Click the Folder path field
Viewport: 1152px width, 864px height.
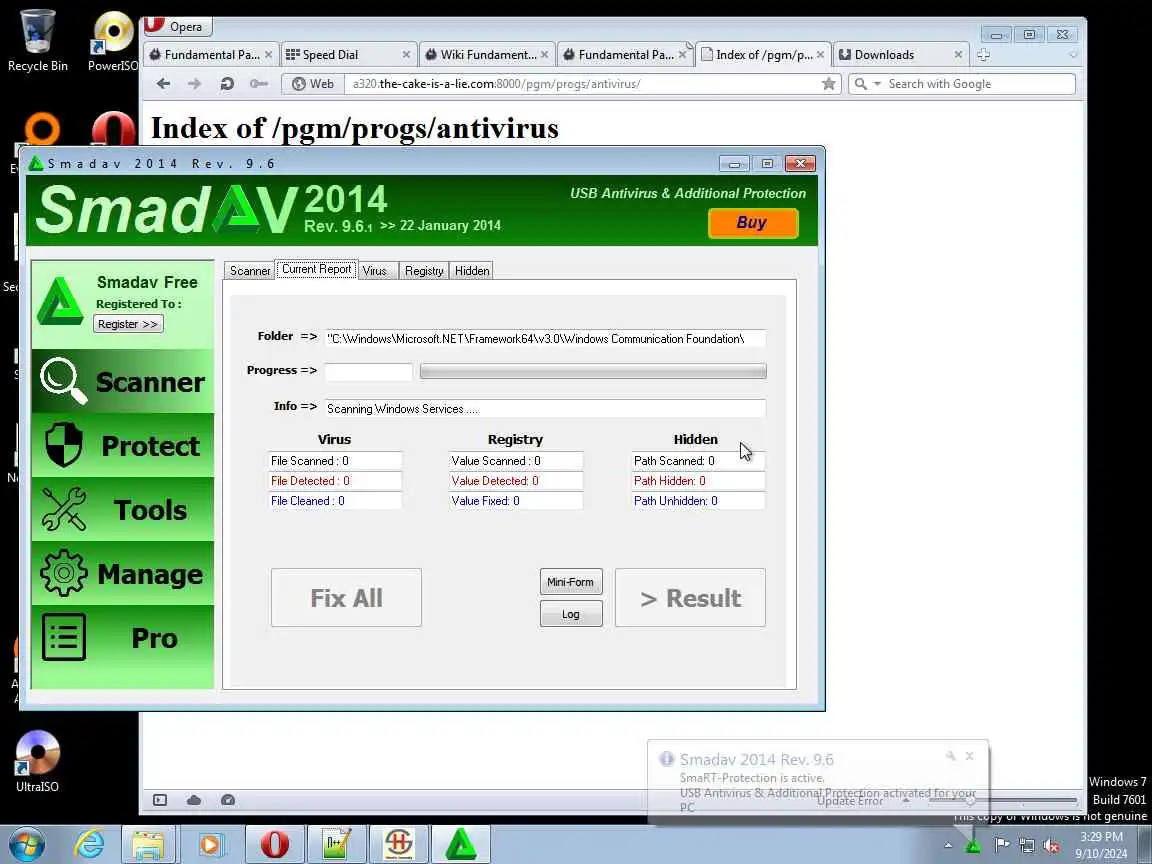coord(545,339)
